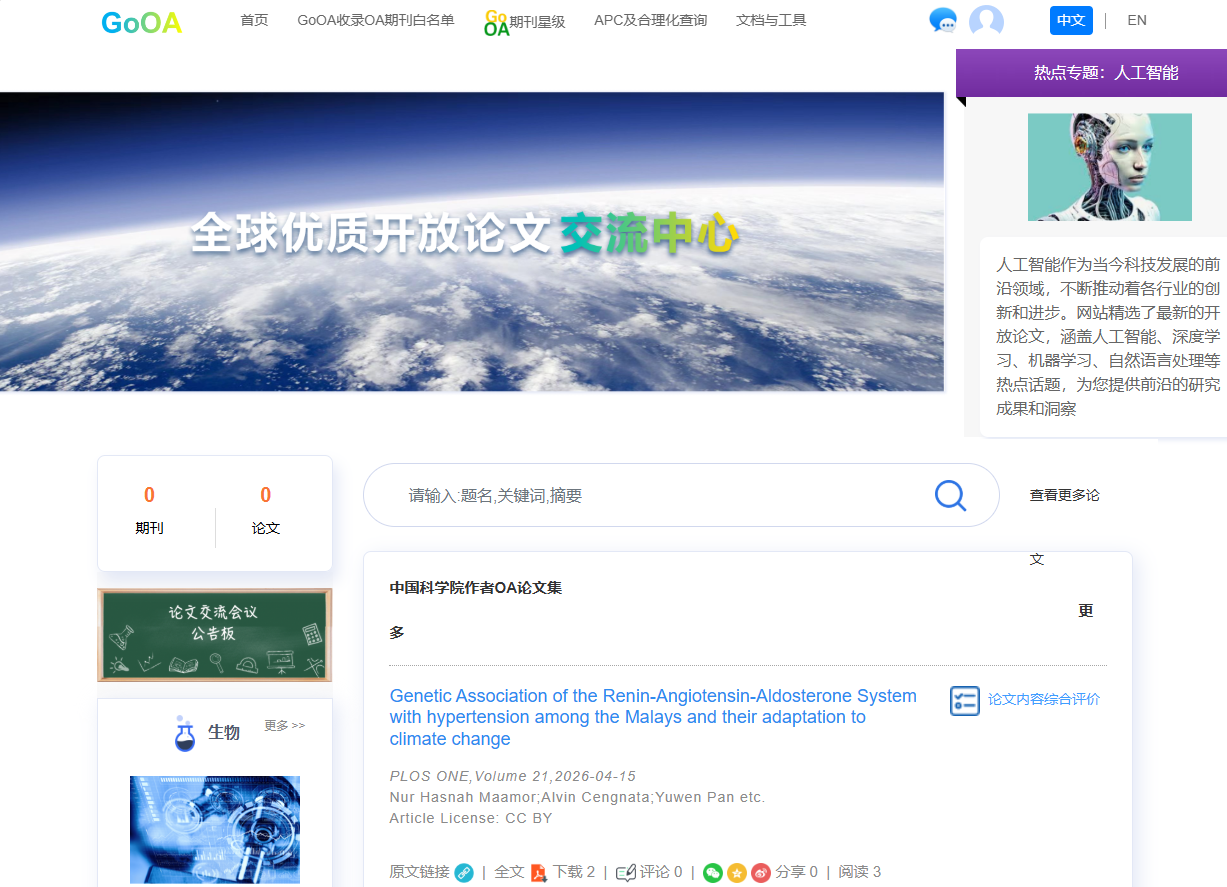Click the 查看更多论文 link
This screenshot has width=1227, height=887.
coord(1064,495)
